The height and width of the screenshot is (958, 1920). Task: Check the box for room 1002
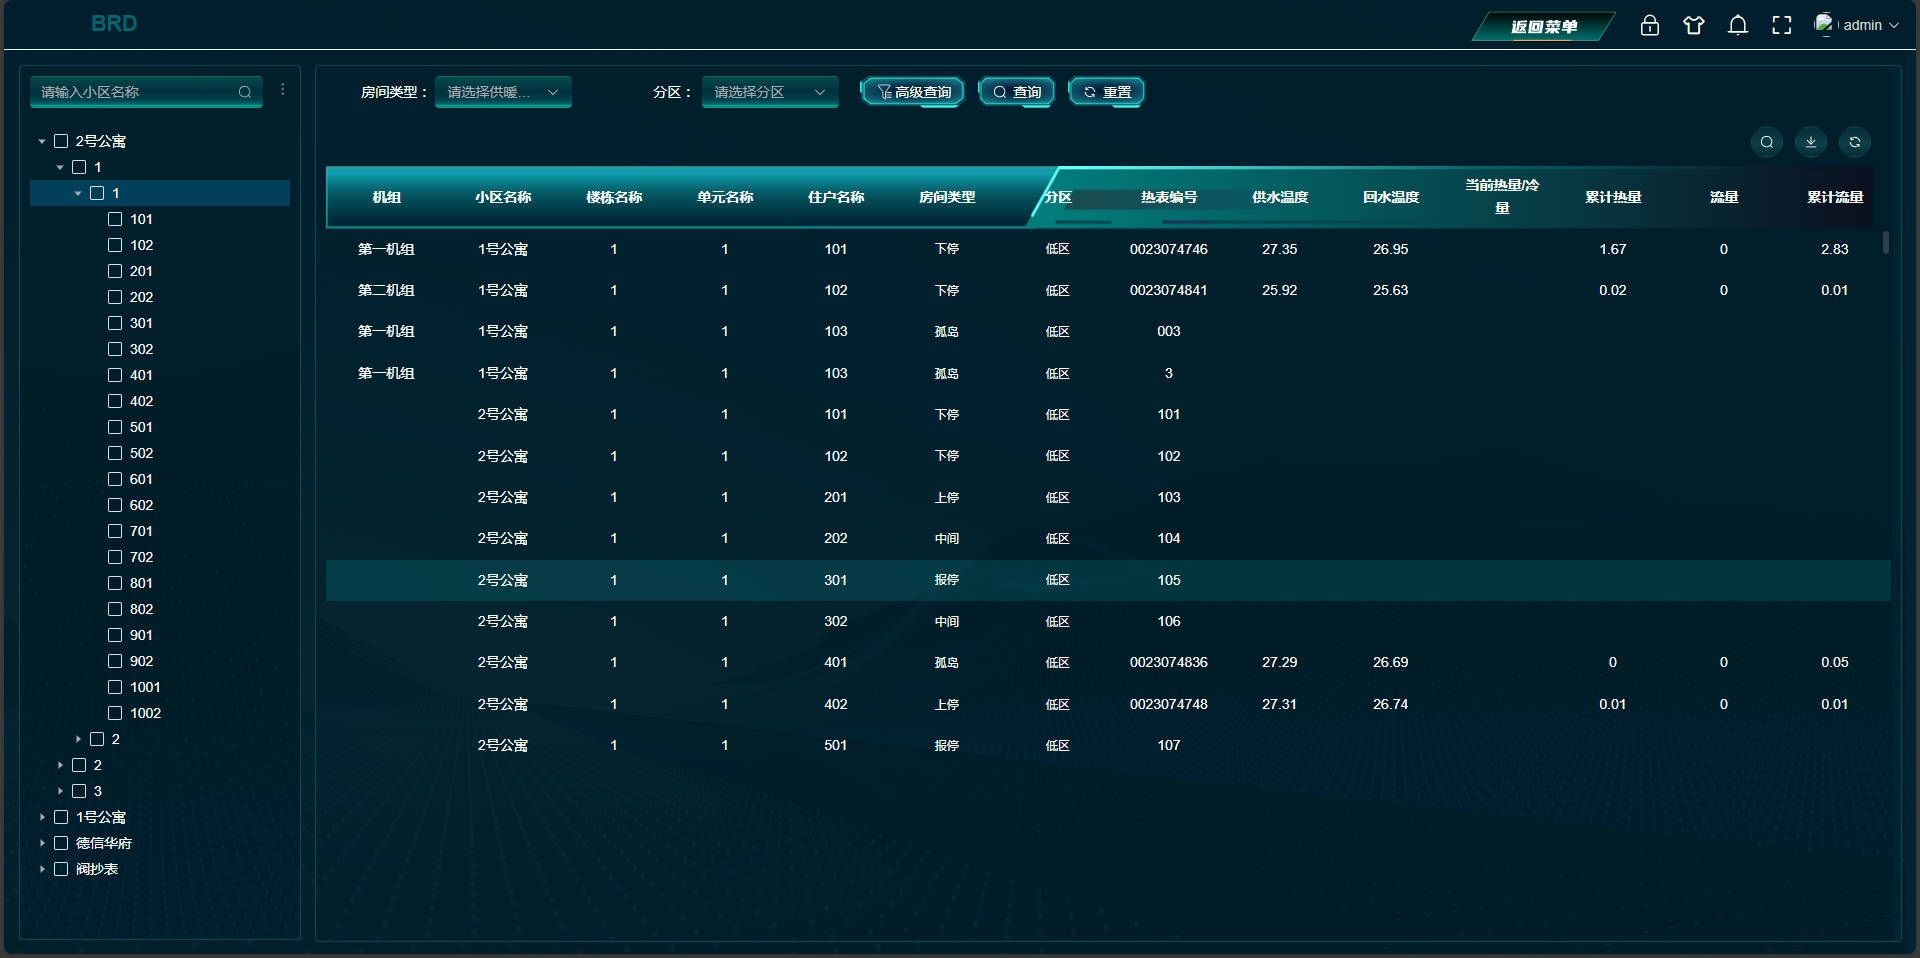(x=115, y=713)
